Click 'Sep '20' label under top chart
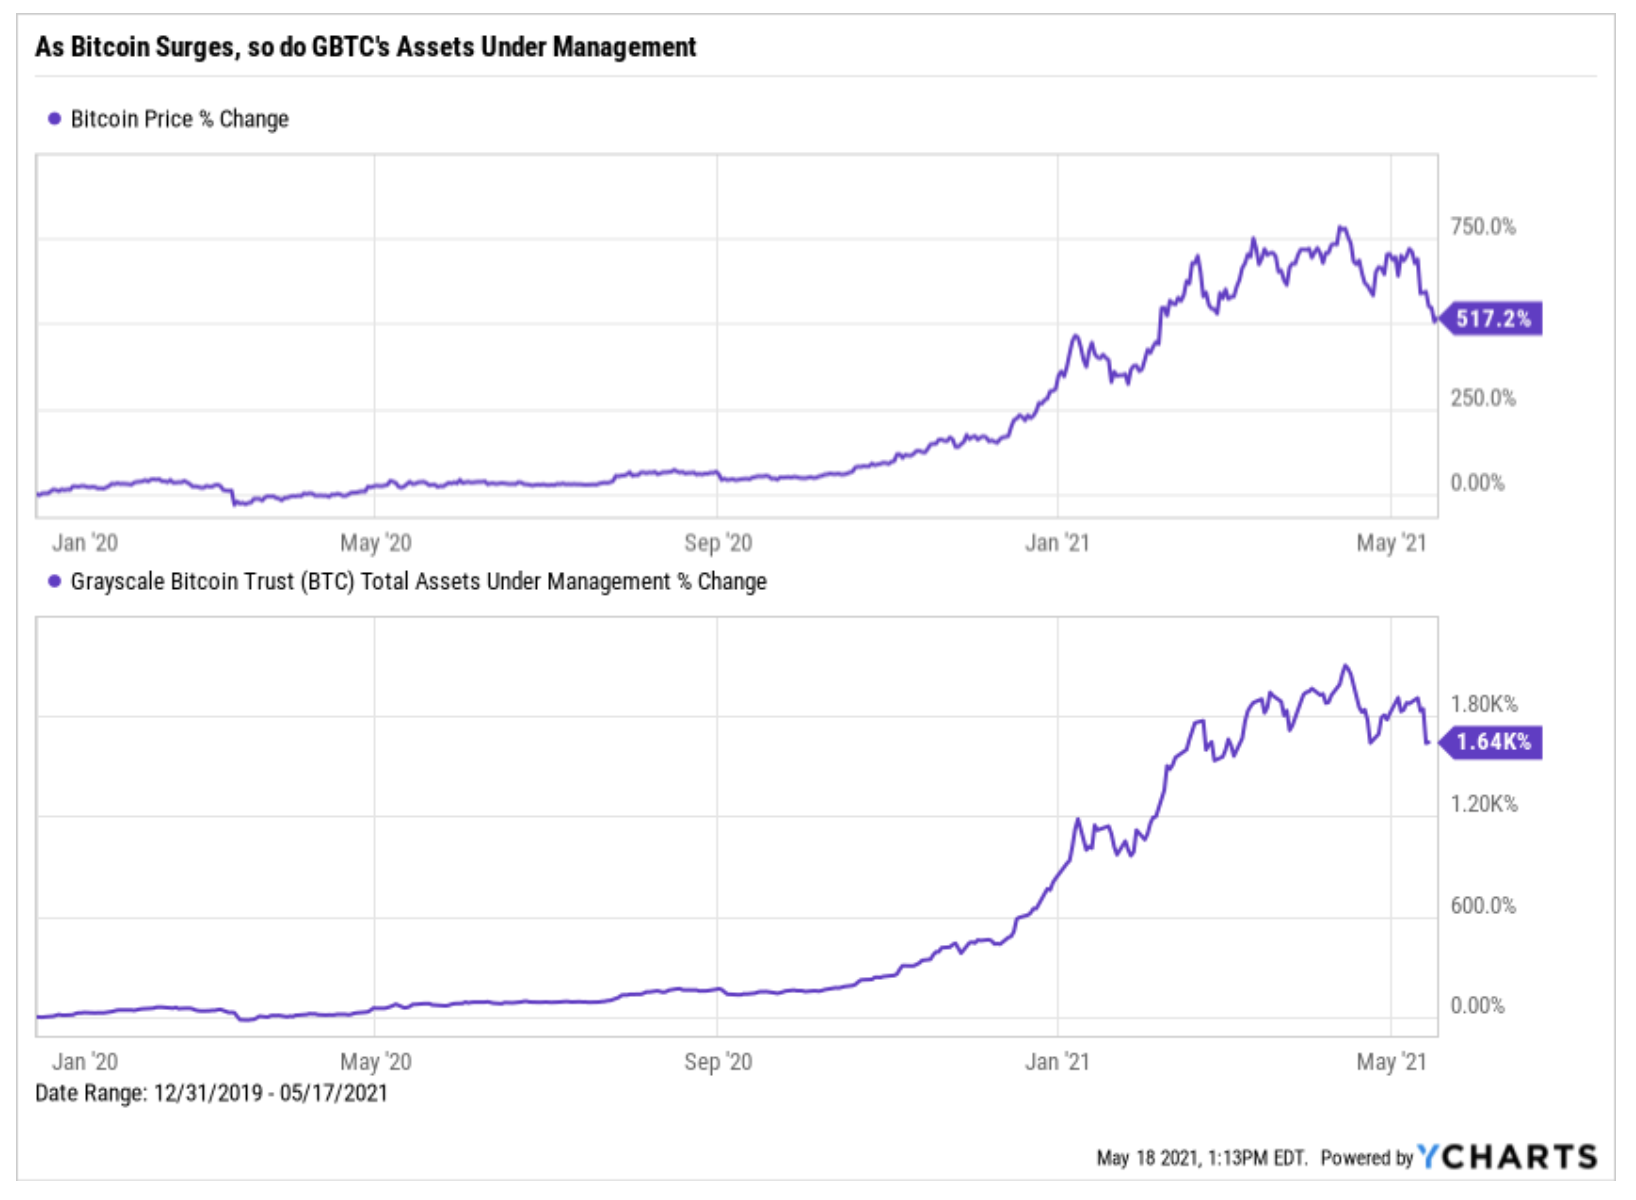The width and height of the screenshot is (1636, 1200). click(x=718, y=543)
